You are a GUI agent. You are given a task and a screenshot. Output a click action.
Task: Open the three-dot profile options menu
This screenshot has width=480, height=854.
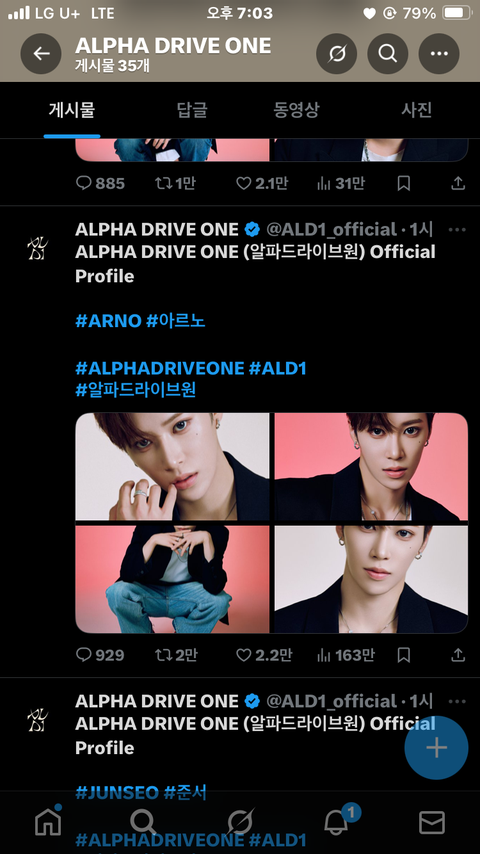point(439,53)
